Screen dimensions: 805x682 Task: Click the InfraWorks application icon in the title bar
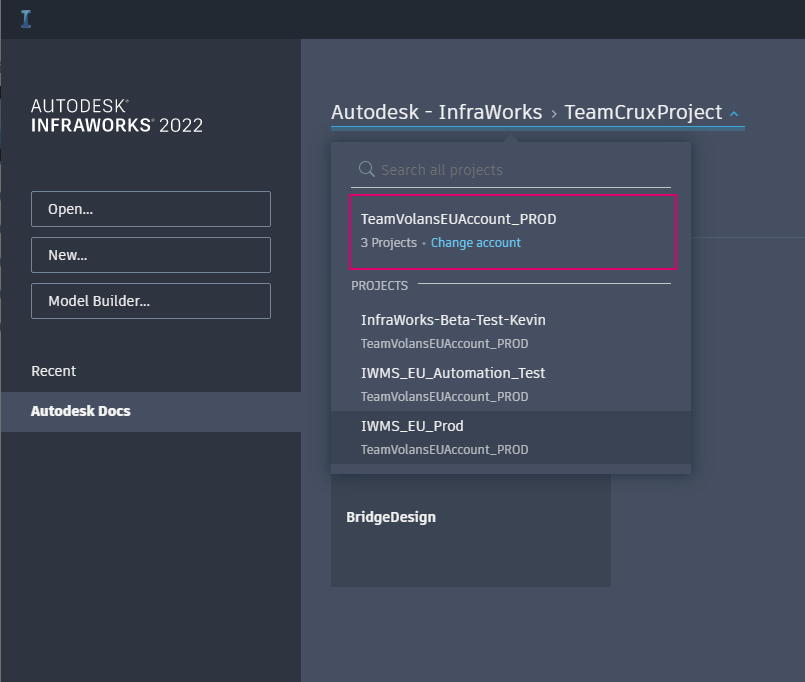25,16
